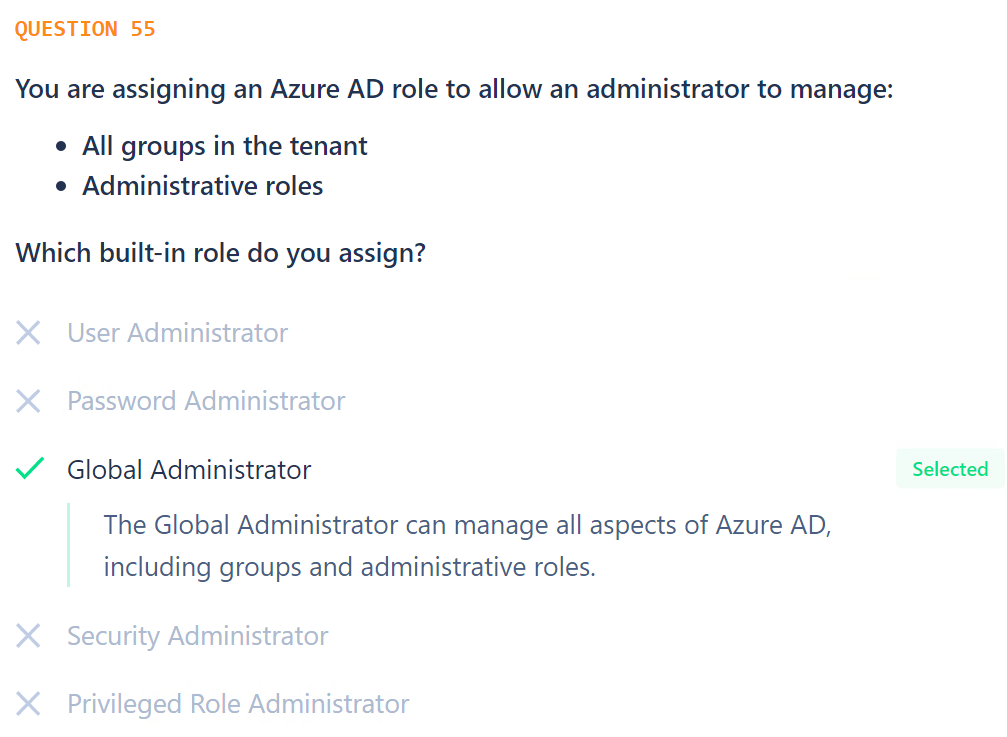The height and width of the screenshot is (737, 1007).
Task: Click the 'All groups in the tenant' bullet
Action: pos(225,146)
